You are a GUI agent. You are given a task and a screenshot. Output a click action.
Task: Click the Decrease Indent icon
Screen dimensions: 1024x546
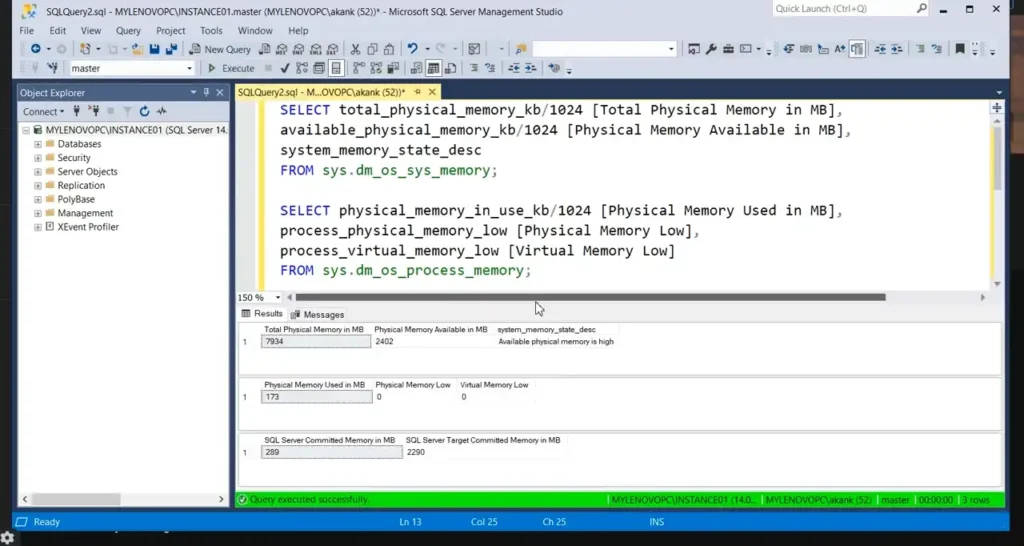(514, 68)
